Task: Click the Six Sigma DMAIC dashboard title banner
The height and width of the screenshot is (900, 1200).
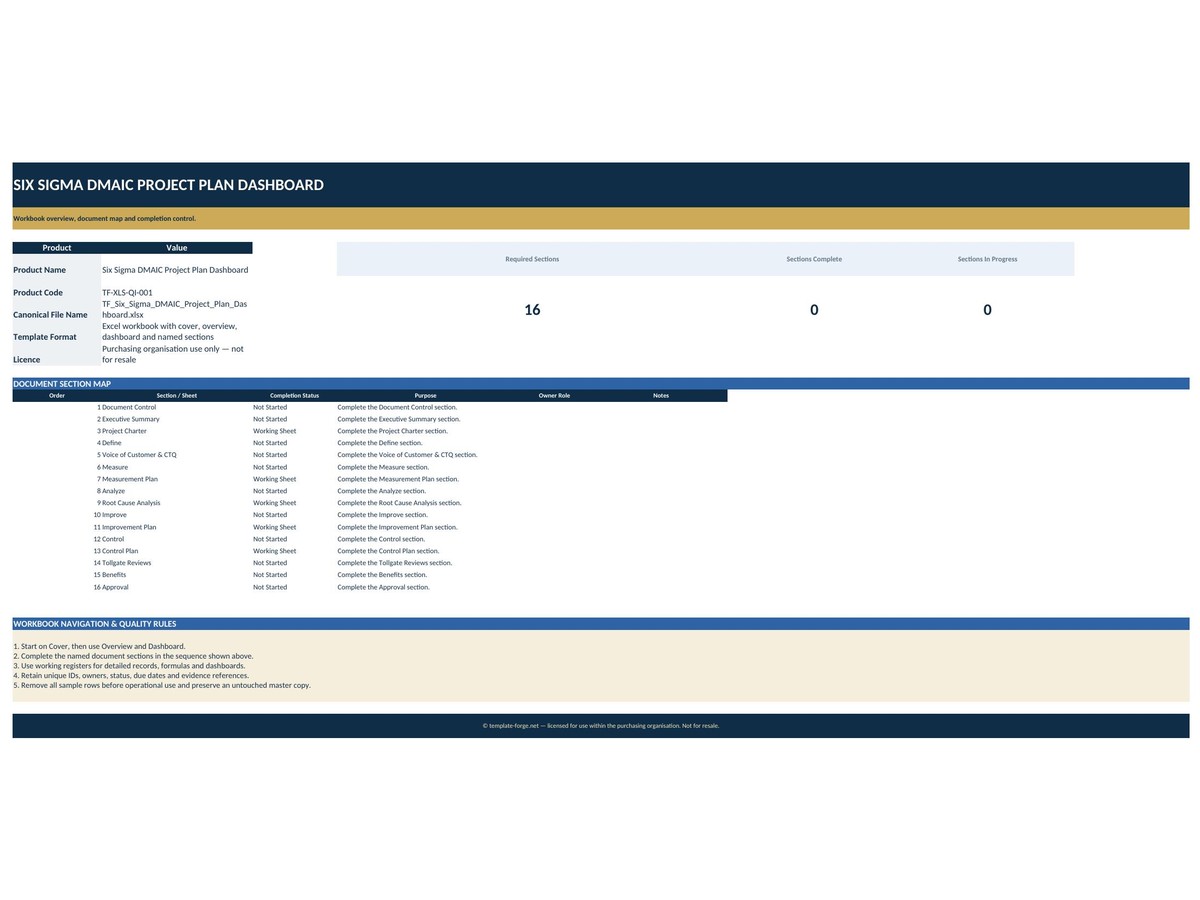Action: point(600,185)
